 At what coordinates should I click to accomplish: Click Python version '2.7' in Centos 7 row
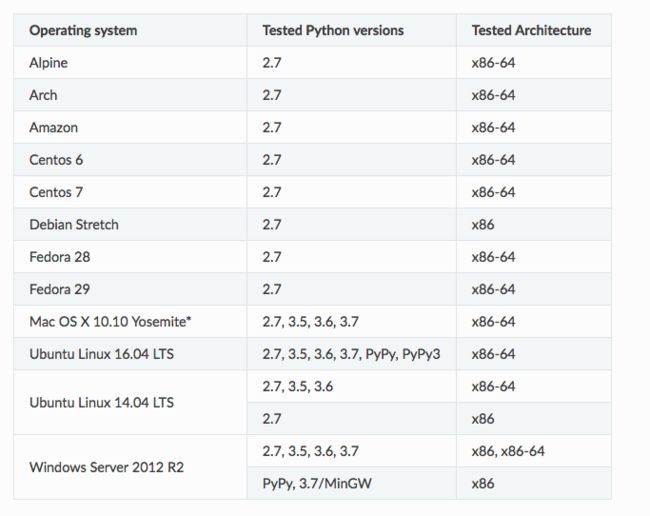pyautogui.click(x=272, y=192)
